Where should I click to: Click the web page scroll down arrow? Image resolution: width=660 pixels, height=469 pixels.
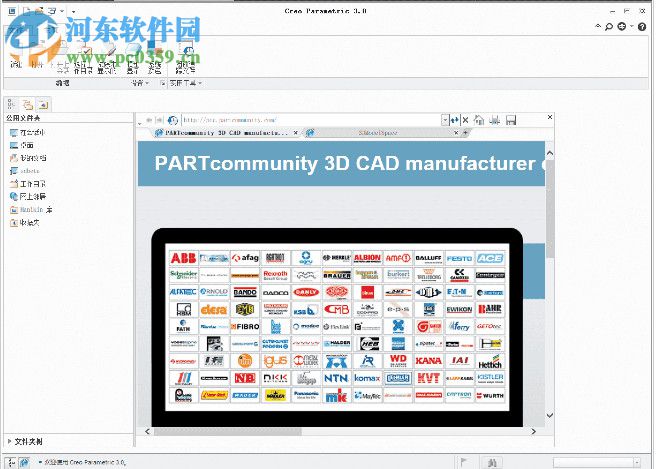point(549,415)
